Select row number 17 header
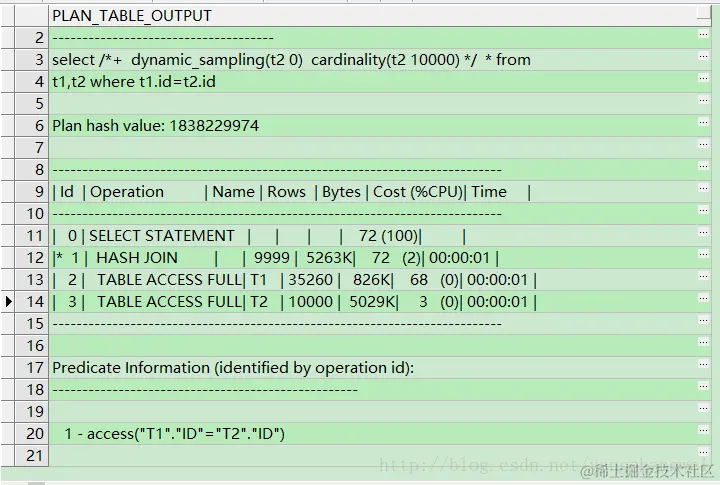 31,368
